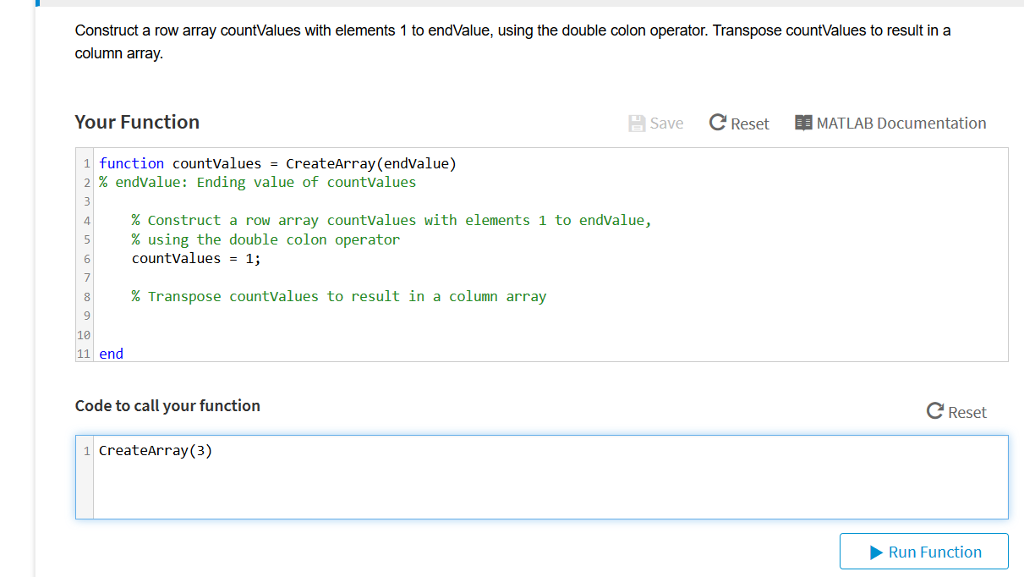Image resolution: width=1024 pixels, height=577 pixels.
Task: Click Save to store your function
Action: [656, 123]
